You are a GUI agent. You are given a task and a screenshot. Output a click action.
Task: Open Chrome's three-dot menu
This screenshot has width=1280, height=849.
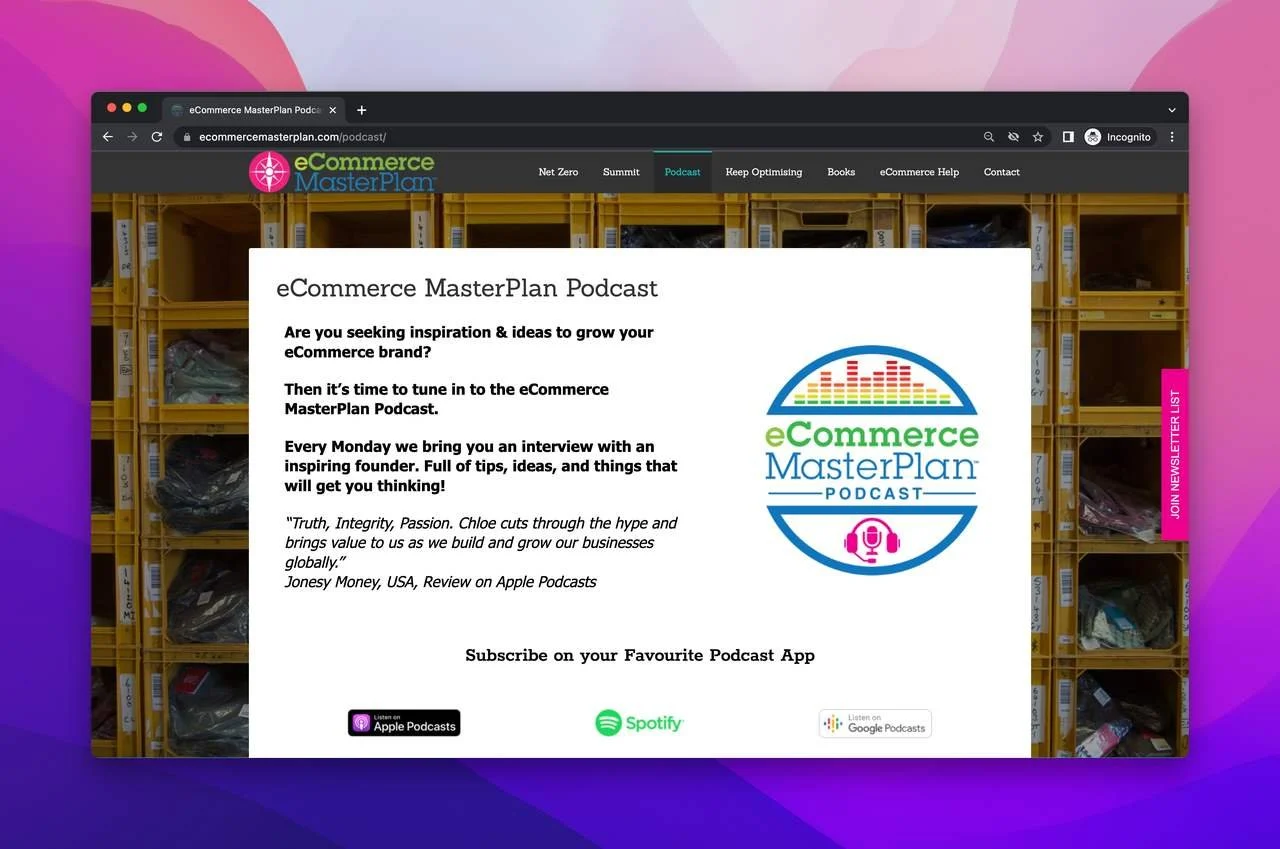click(1172, 137)
